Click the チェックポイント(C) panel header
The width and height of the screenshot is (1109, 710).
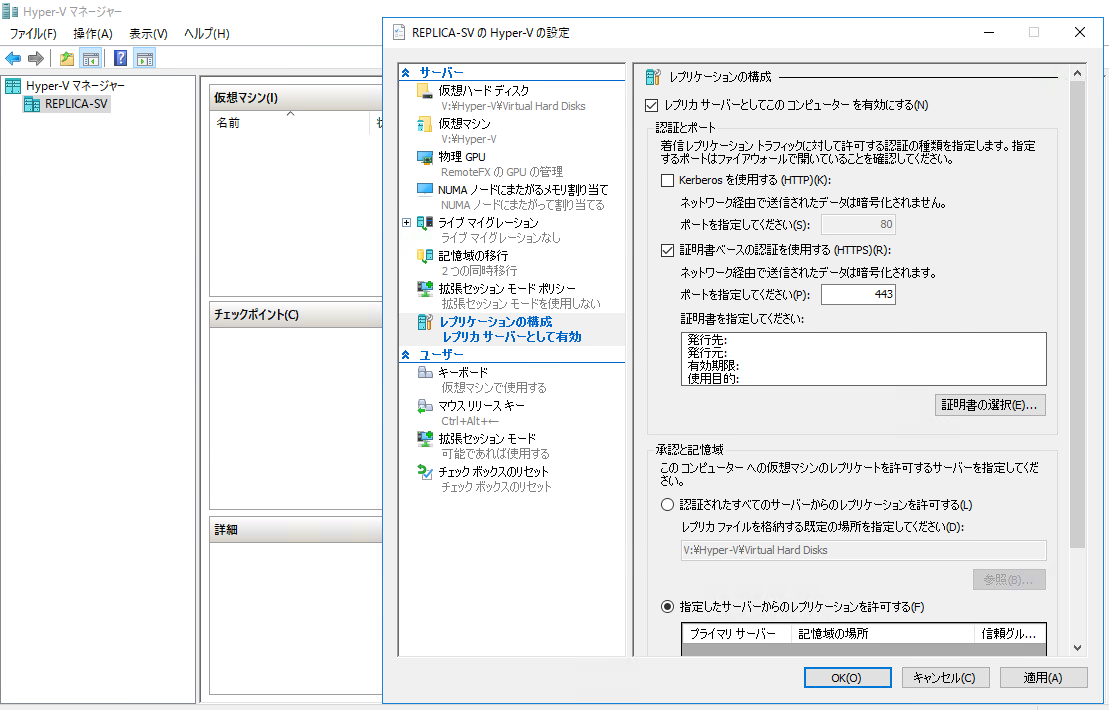[x=296, y=315]
